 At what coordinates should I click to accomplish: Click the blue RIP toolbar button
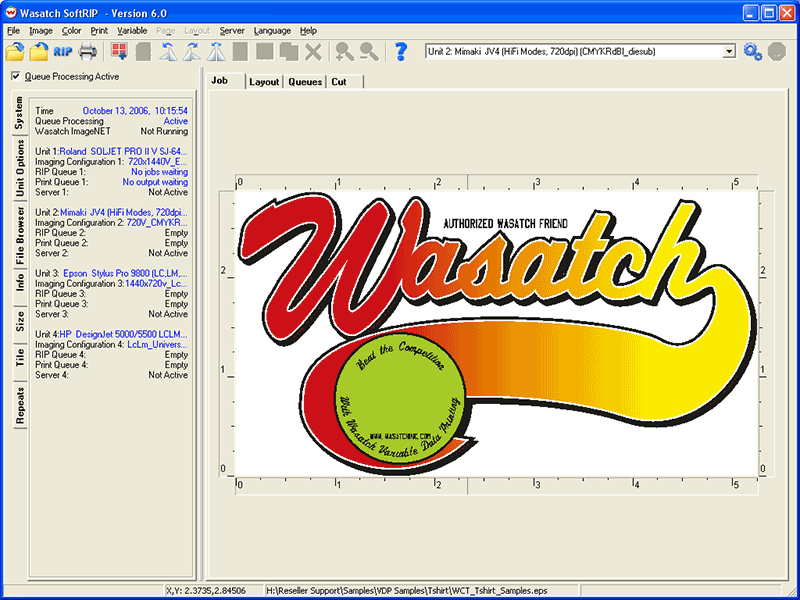pos(63,52)
